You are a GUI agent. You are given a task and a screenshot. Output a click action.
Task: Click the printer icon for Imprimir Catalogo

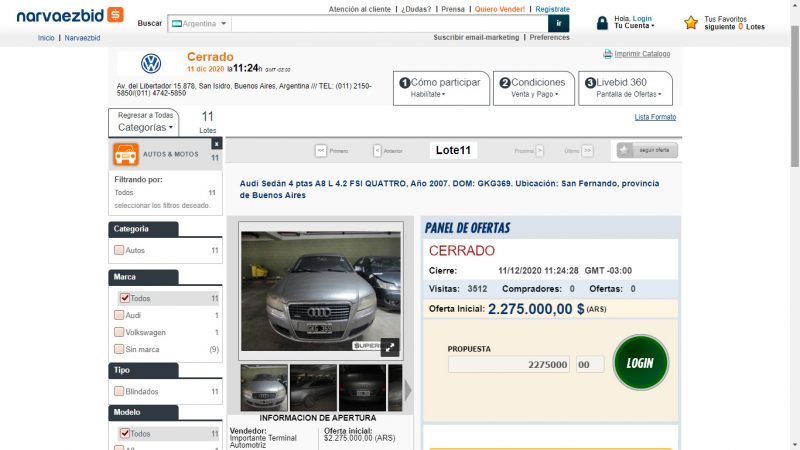(607, 54)
